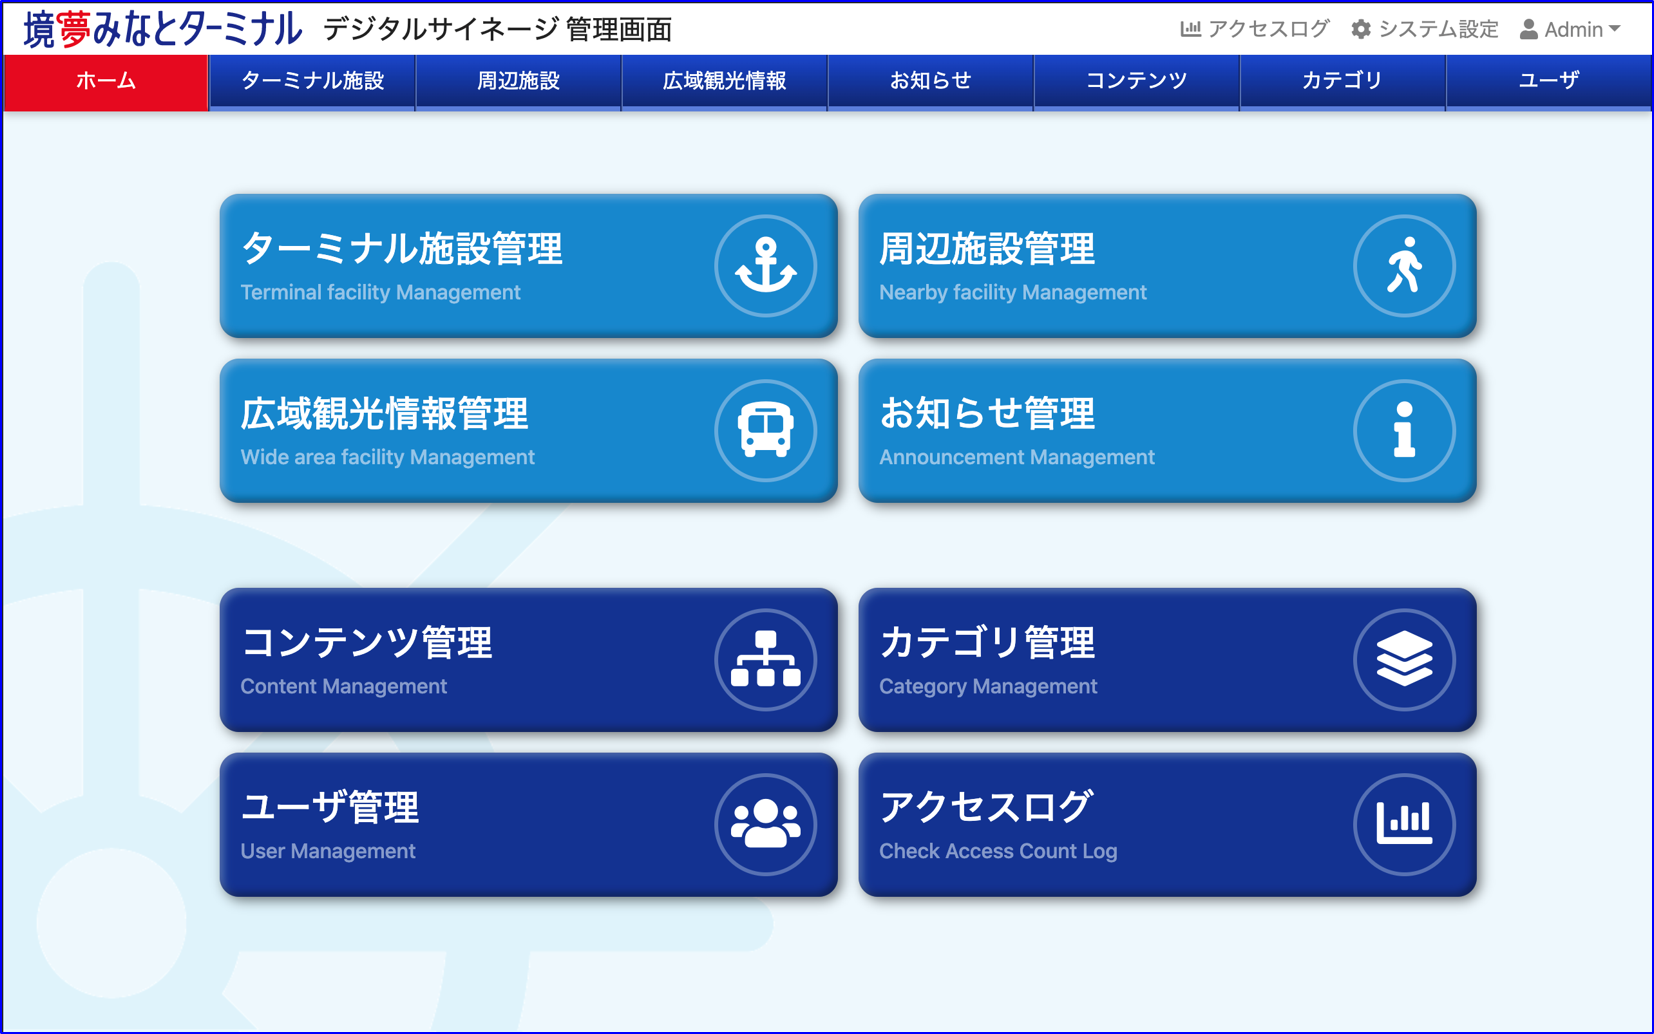
Task: Click the "Wide area facility Management" subtitle
Action: tap(388, 458)
